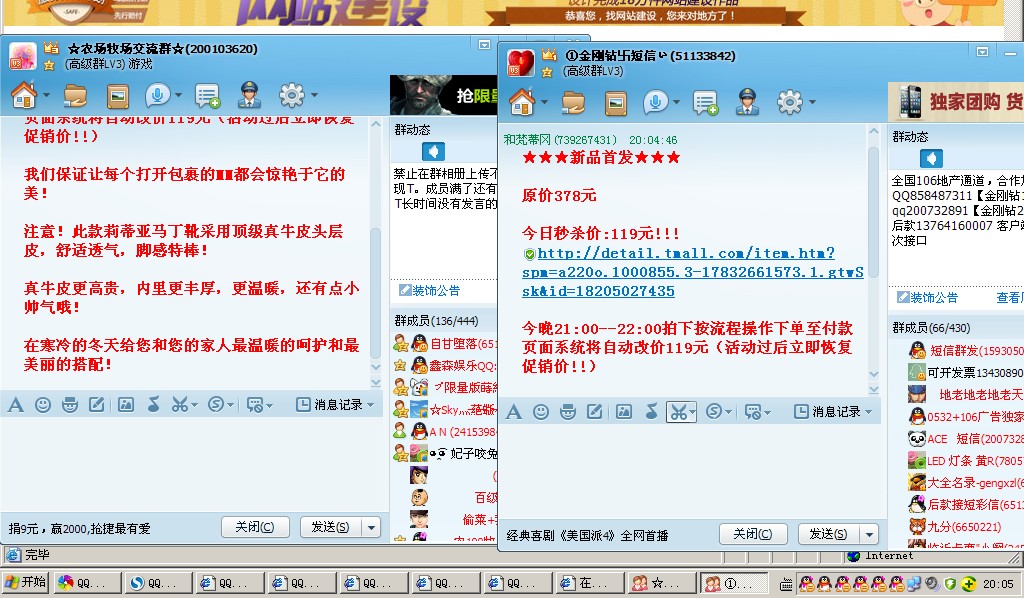
Task: Click music note icon in 农场牧场交流群 chat toolbar
Action: click(x=153, y=405)
